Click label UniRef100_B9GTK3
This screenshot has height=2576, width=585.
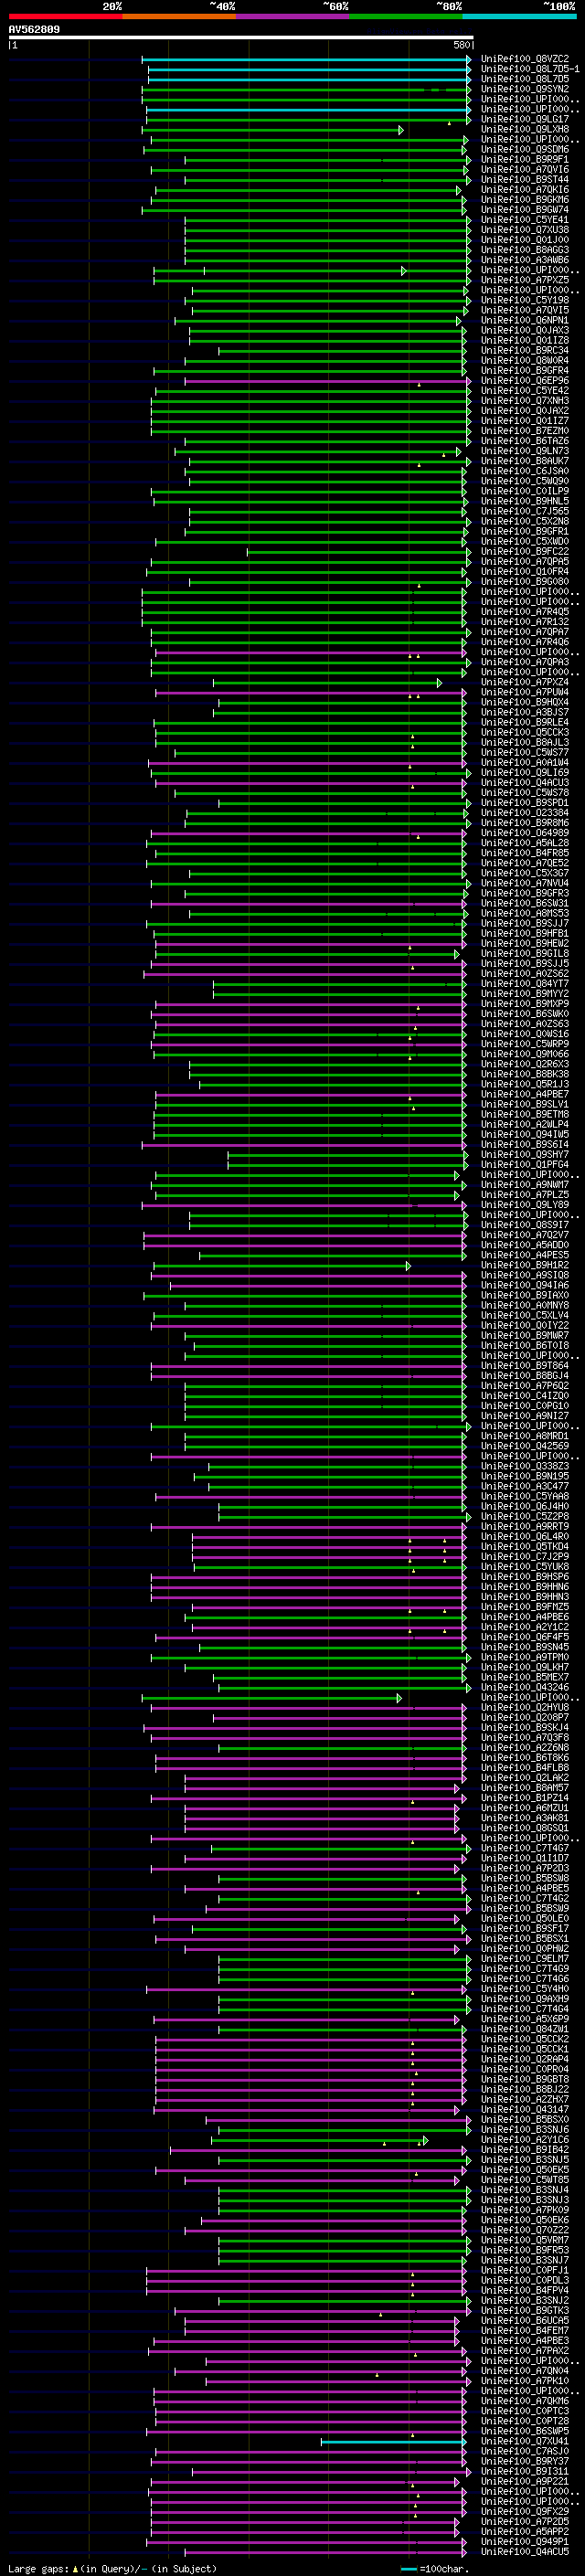click(x=525, y=2311)
